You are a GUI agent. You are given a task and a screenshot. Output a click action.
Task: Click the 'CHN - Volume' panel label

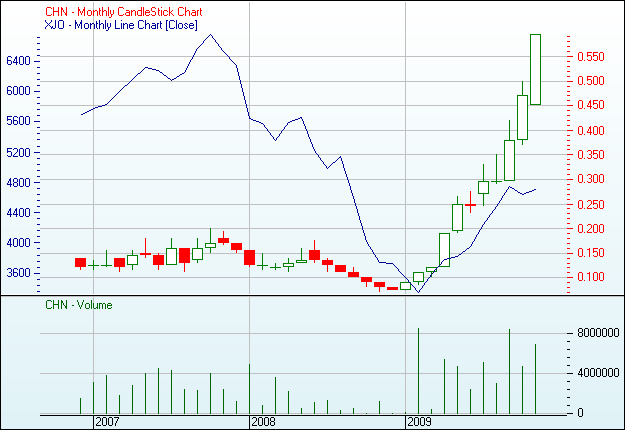click(x=79, y=305)
